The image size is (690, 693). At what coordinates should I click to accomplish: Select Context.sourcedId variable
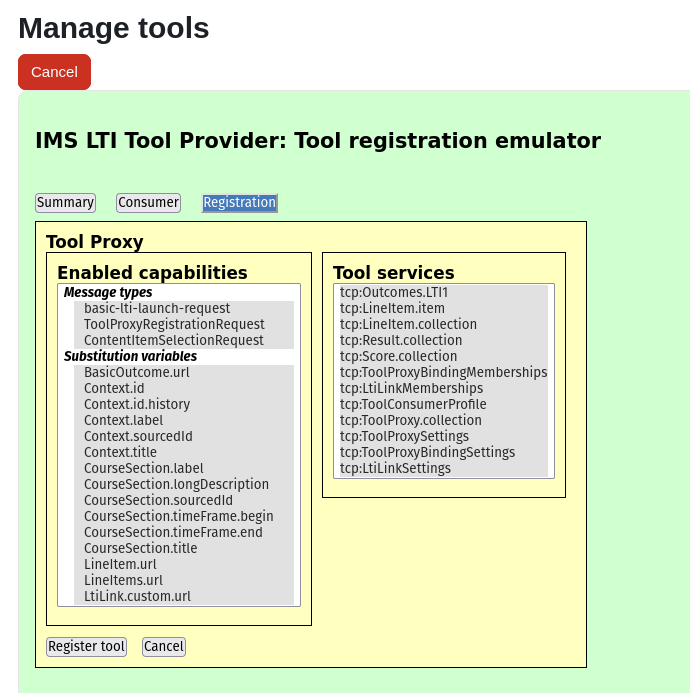(x=184, y=436)
